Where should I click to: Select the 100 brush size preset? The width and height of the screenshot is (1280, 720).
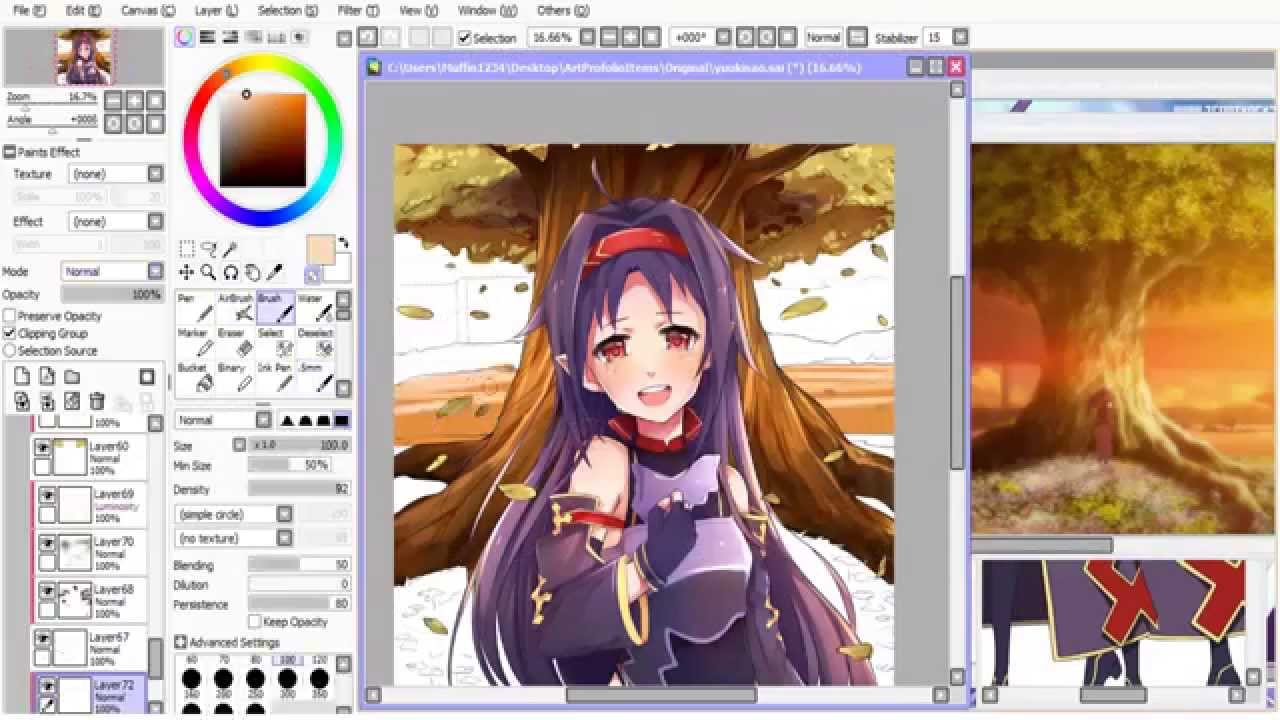[288, 674]
